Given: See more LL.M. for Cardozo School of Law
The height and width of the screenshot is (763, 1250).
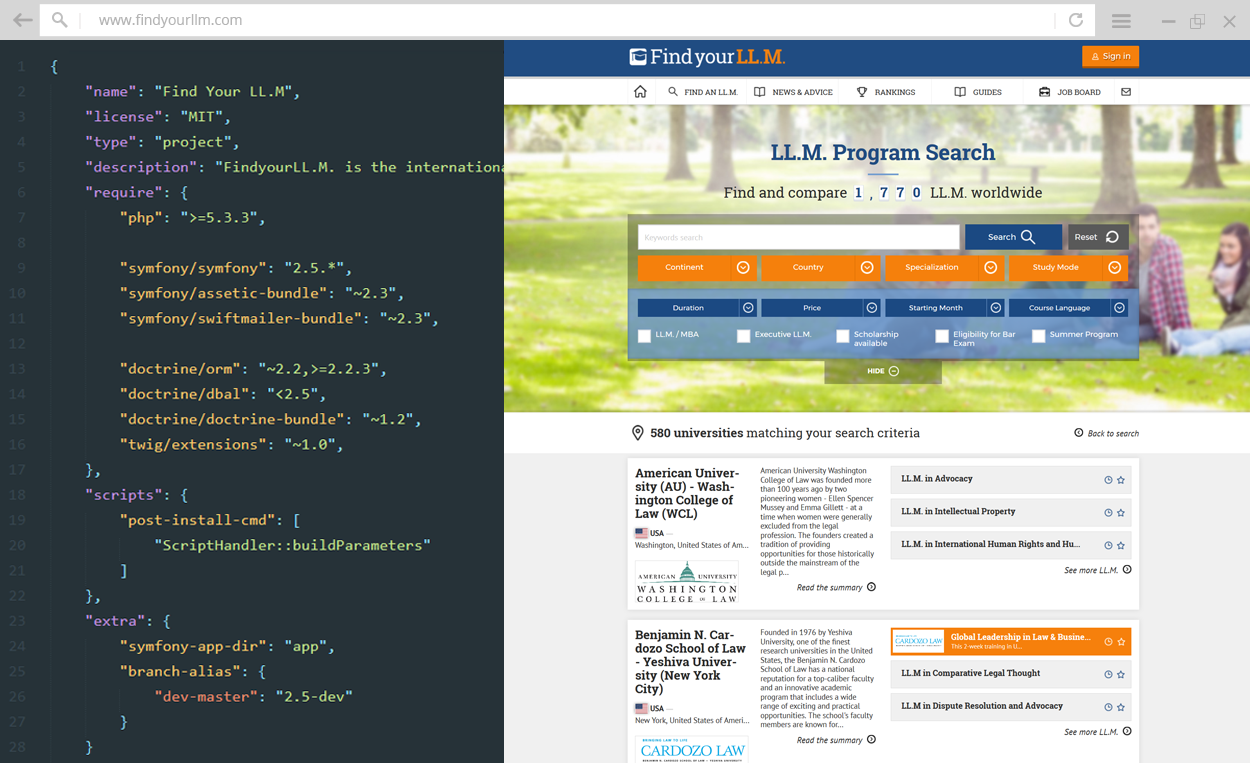Looking at the screenshot, I should pos(1091,732).
